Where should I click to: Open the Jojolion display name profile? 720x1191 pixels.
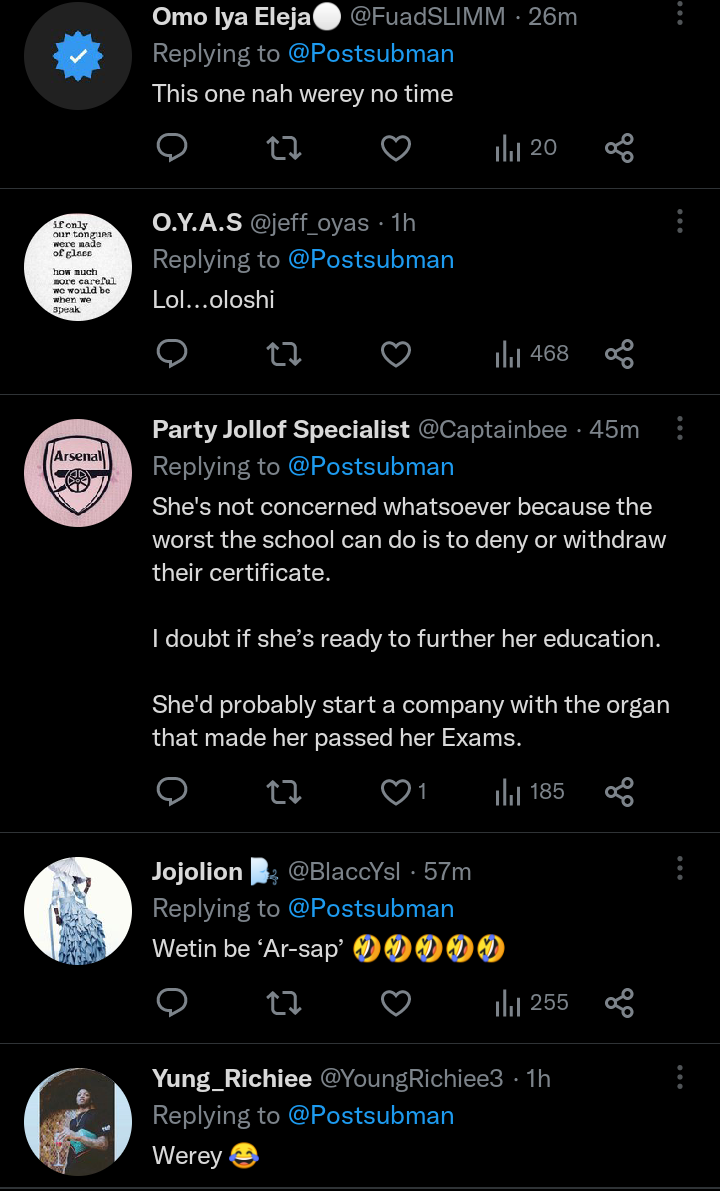tap(197, 872)
